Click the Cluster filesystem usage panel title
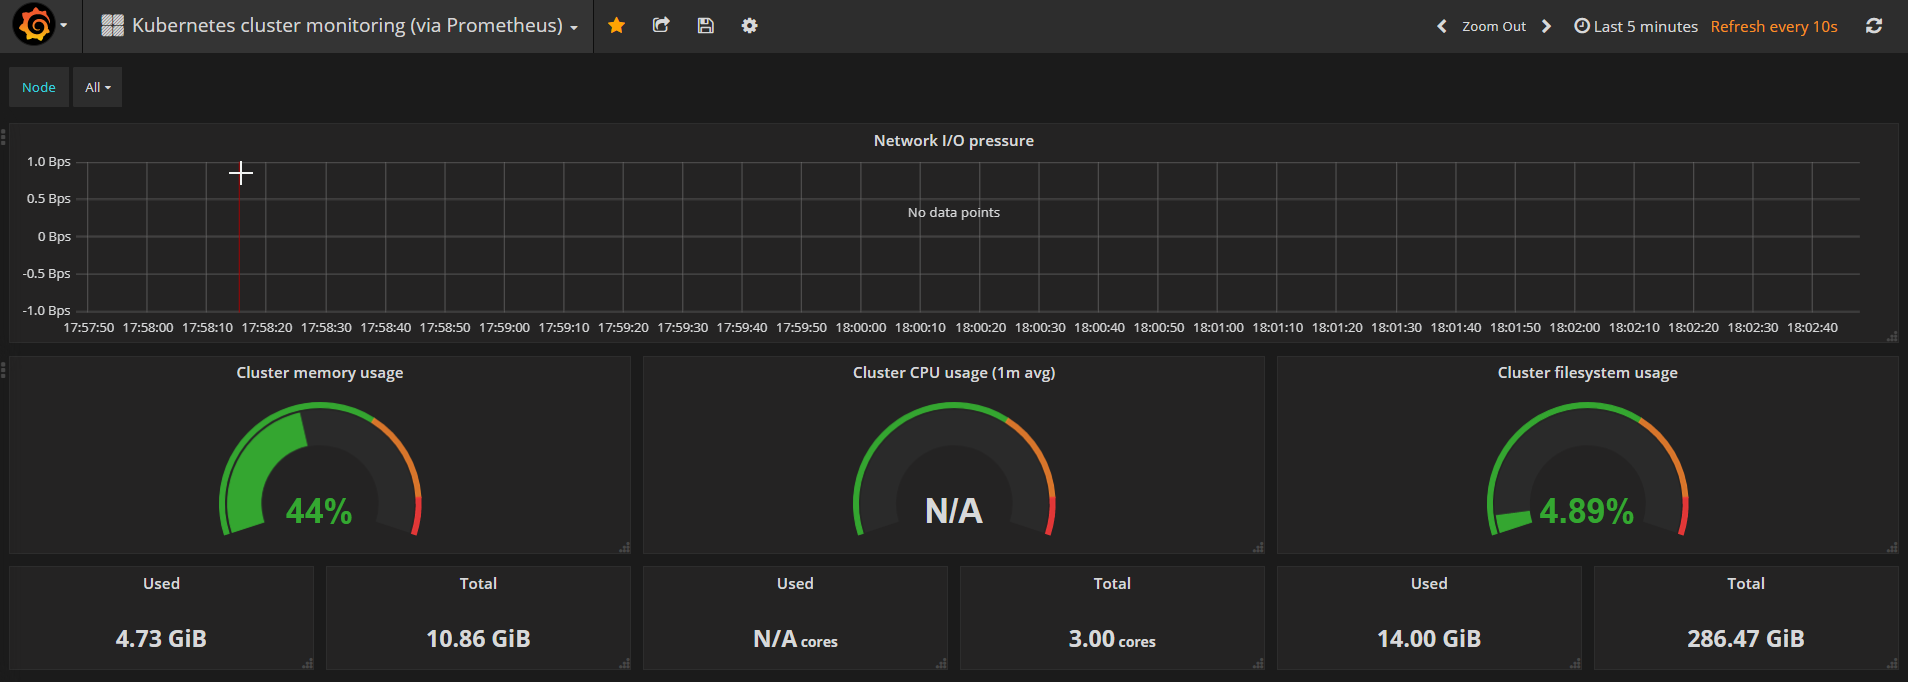Screen dimensions: 1908x682 [x=1587, y=373]
